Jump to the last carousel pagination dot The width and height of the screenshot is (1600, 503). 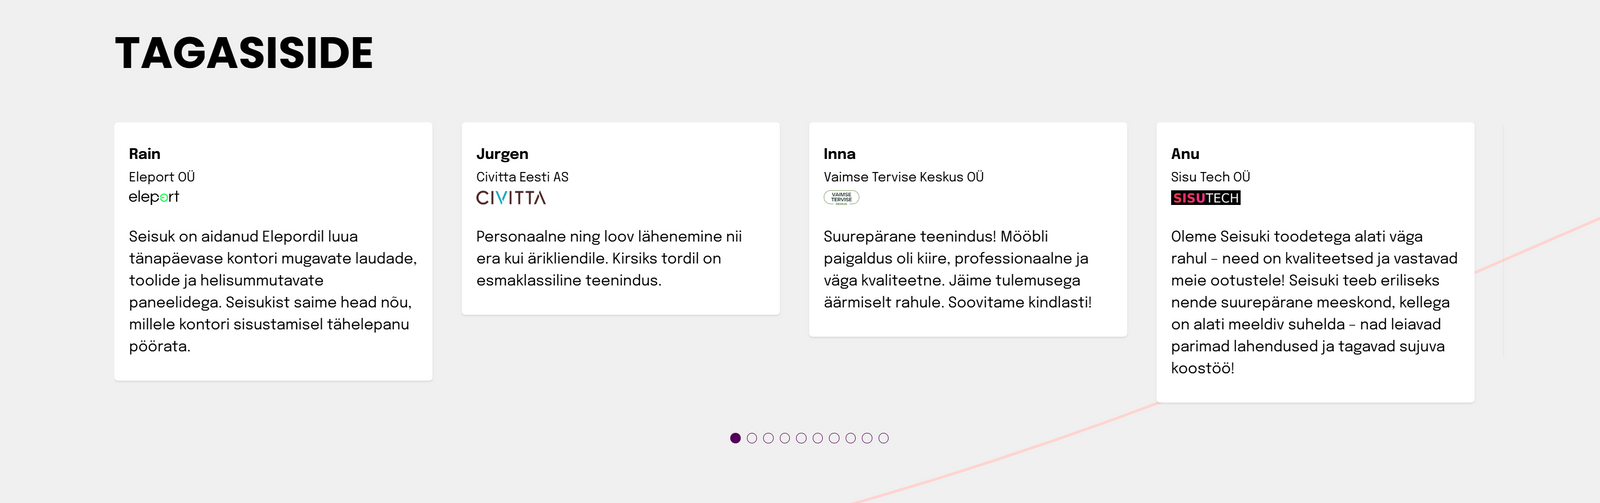[x=883, y=438]
